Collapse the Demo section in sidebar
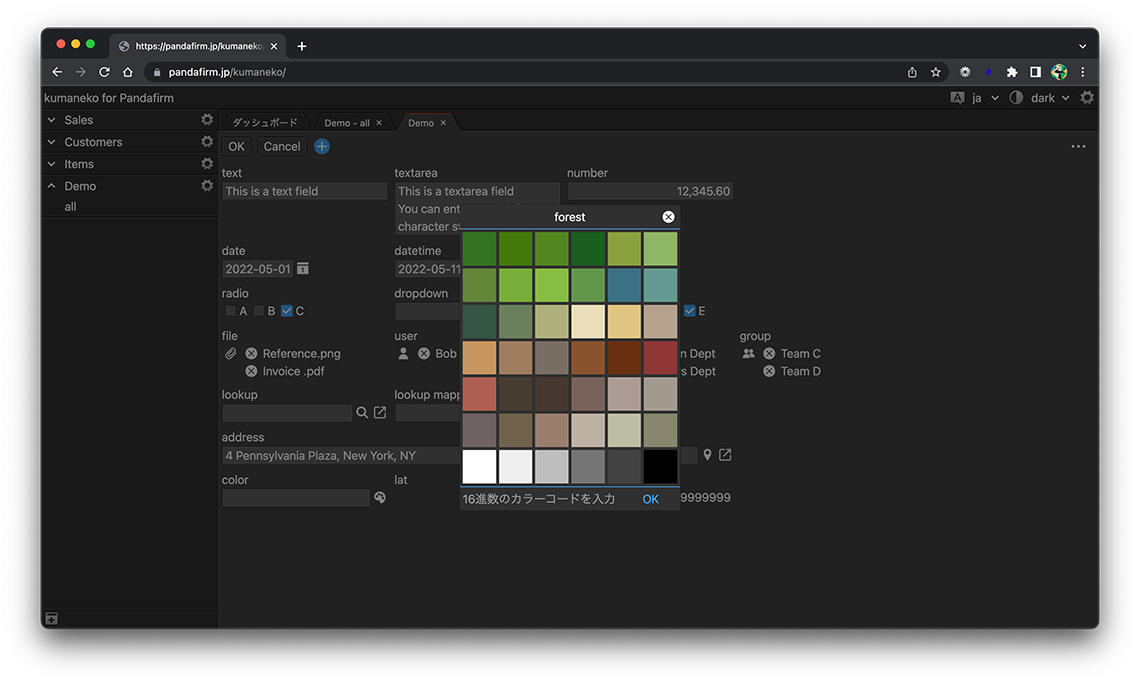Image resolution: width=1140 pixels, height=683 pixels. click(x=52, y=186)
